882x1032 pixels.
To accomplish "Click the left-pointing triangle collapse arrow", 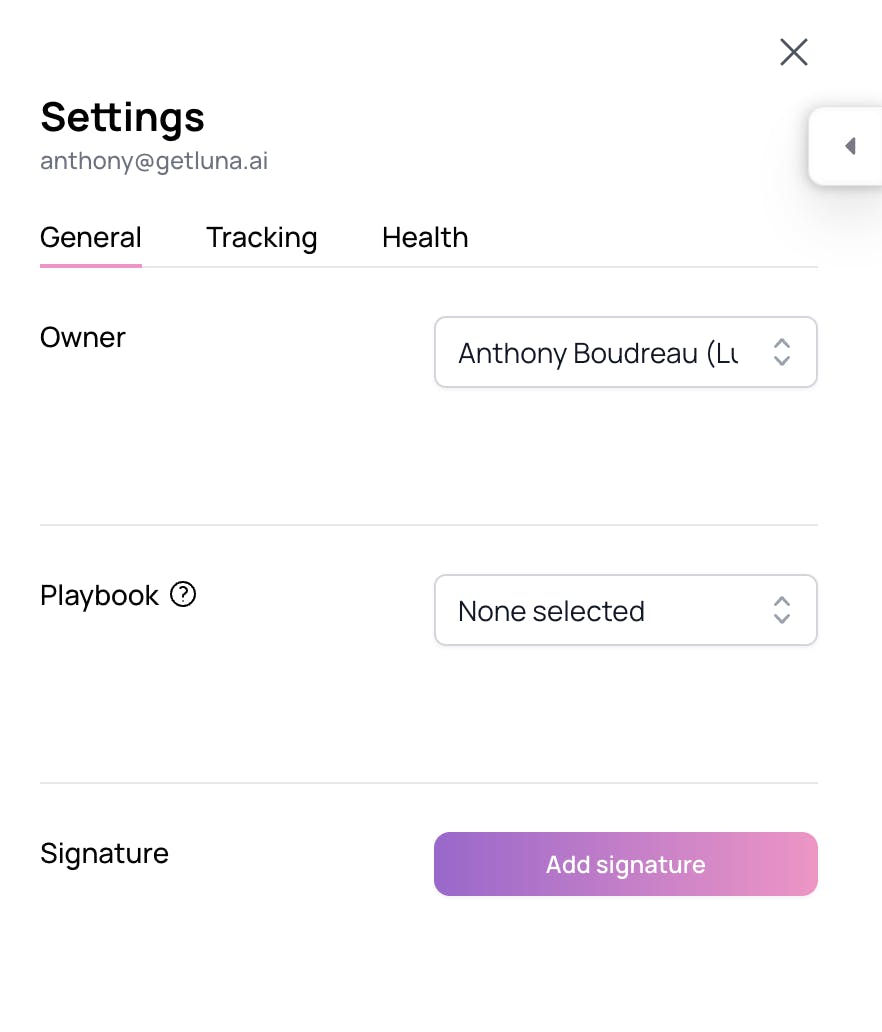I will [x=851, y=146].
